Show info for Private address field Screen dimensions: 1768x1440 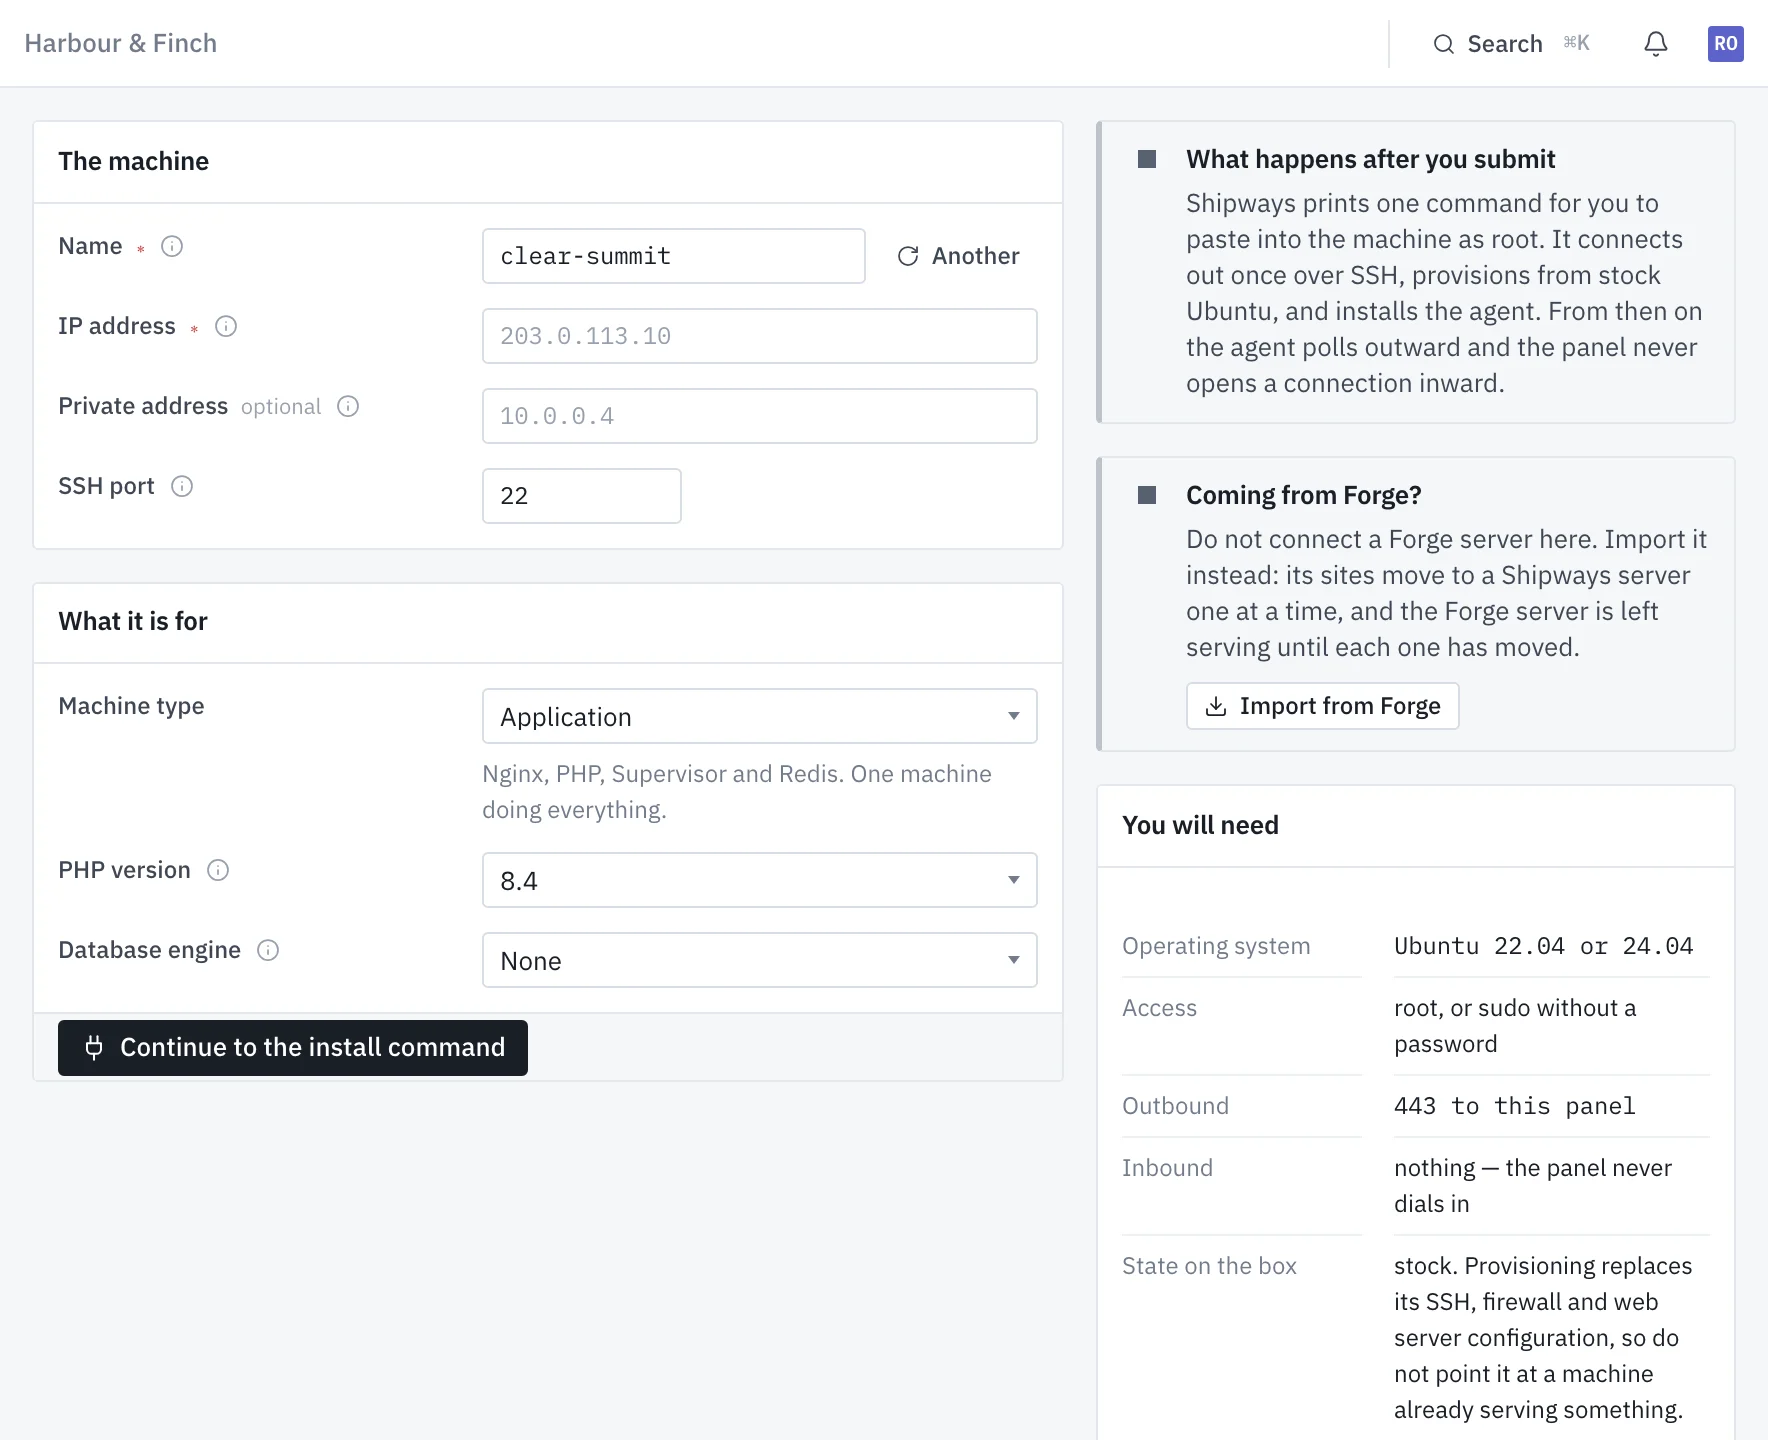[348, 406]
